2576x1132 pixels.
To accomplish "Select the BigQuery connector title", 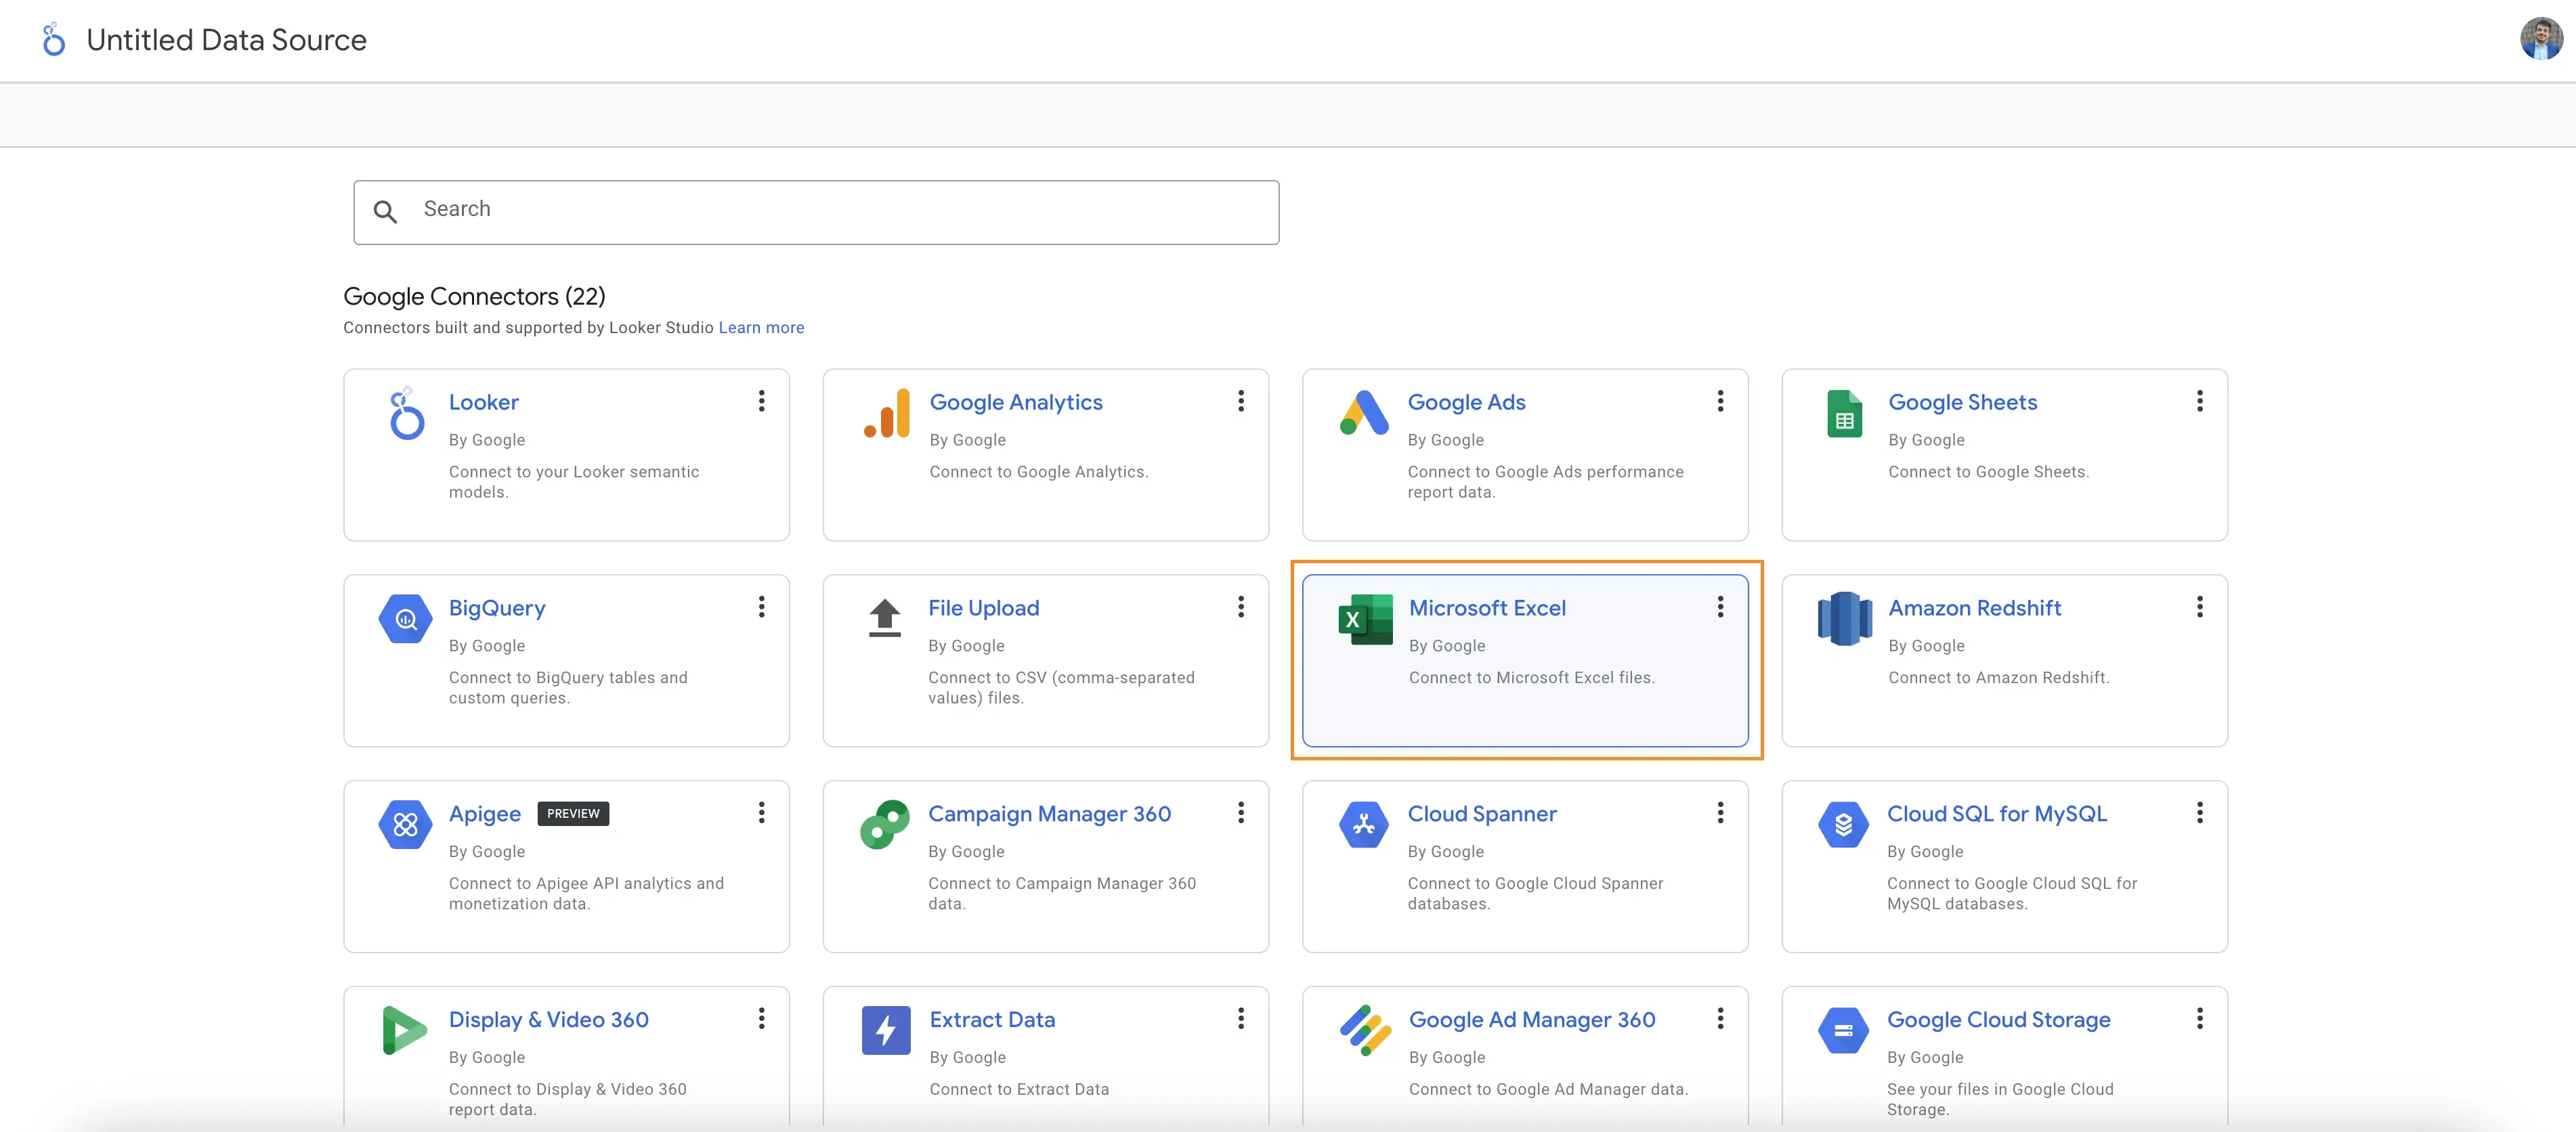I will click(497, 608).
